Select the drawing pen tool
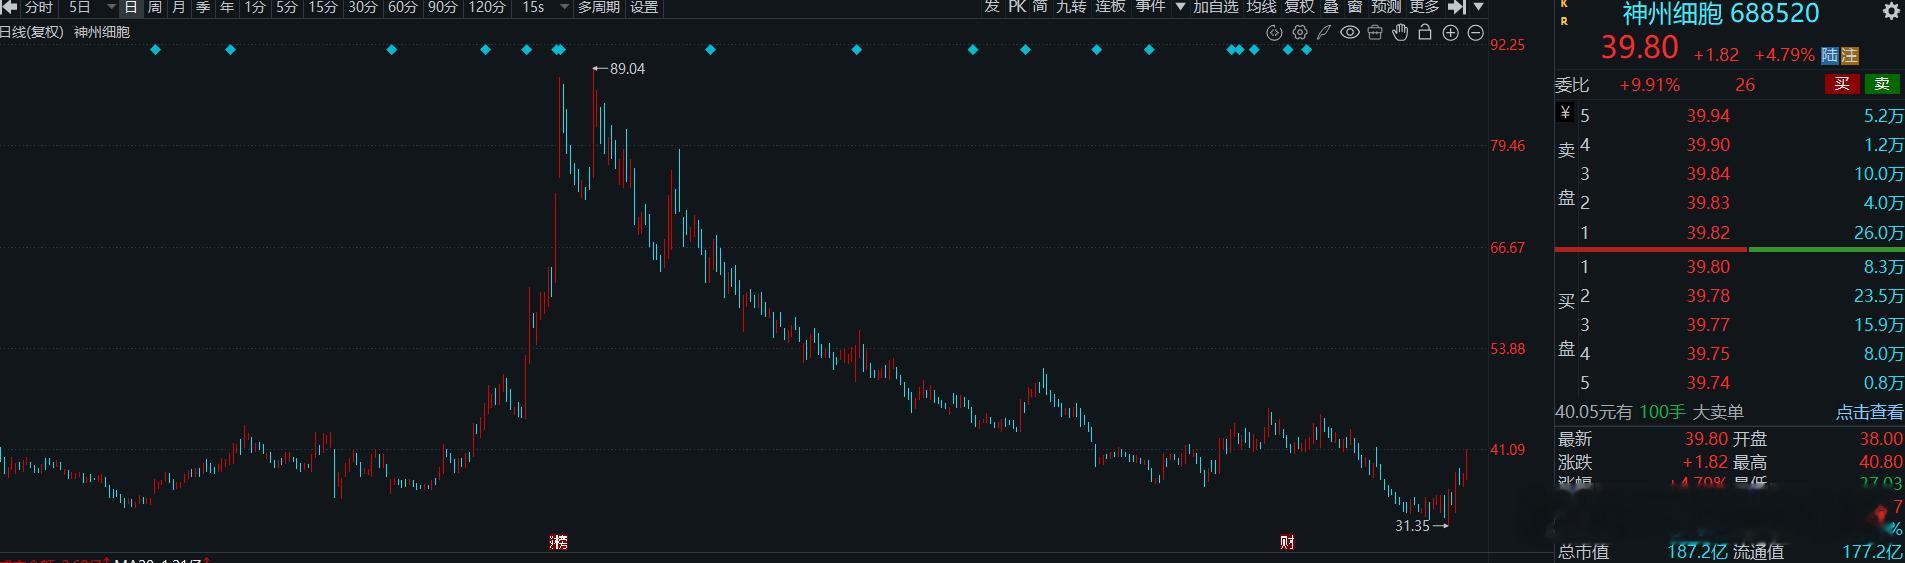1905x563 pixels. coord(1324,33)
